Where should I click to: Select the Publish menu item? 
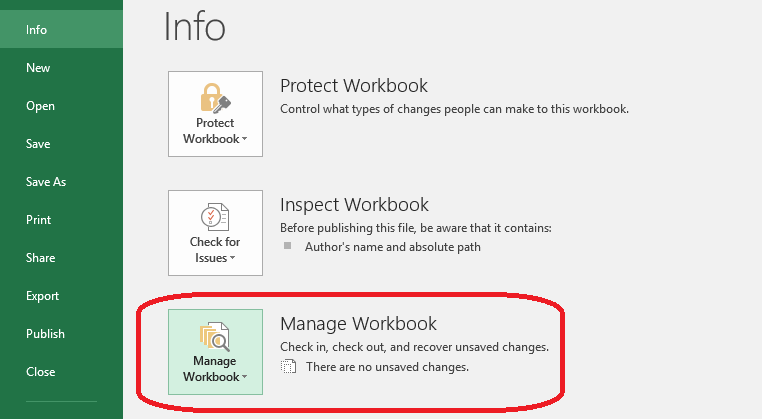(45, 334)
